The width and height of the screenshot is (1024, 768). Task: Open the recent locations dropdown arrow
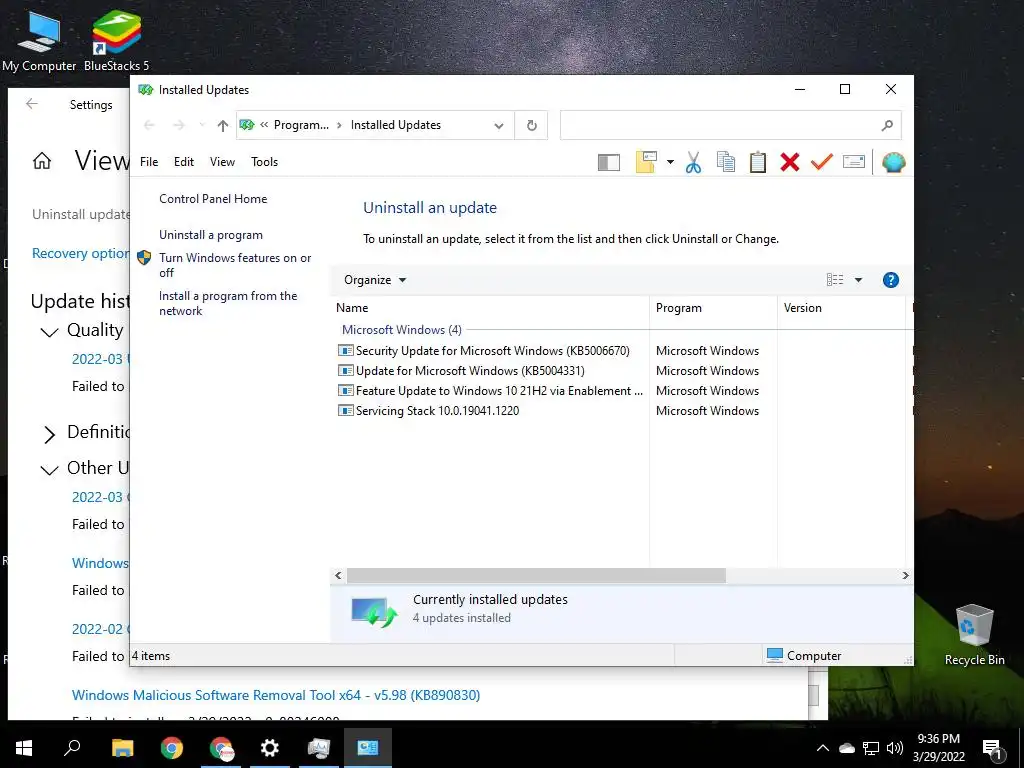[201, 125]
